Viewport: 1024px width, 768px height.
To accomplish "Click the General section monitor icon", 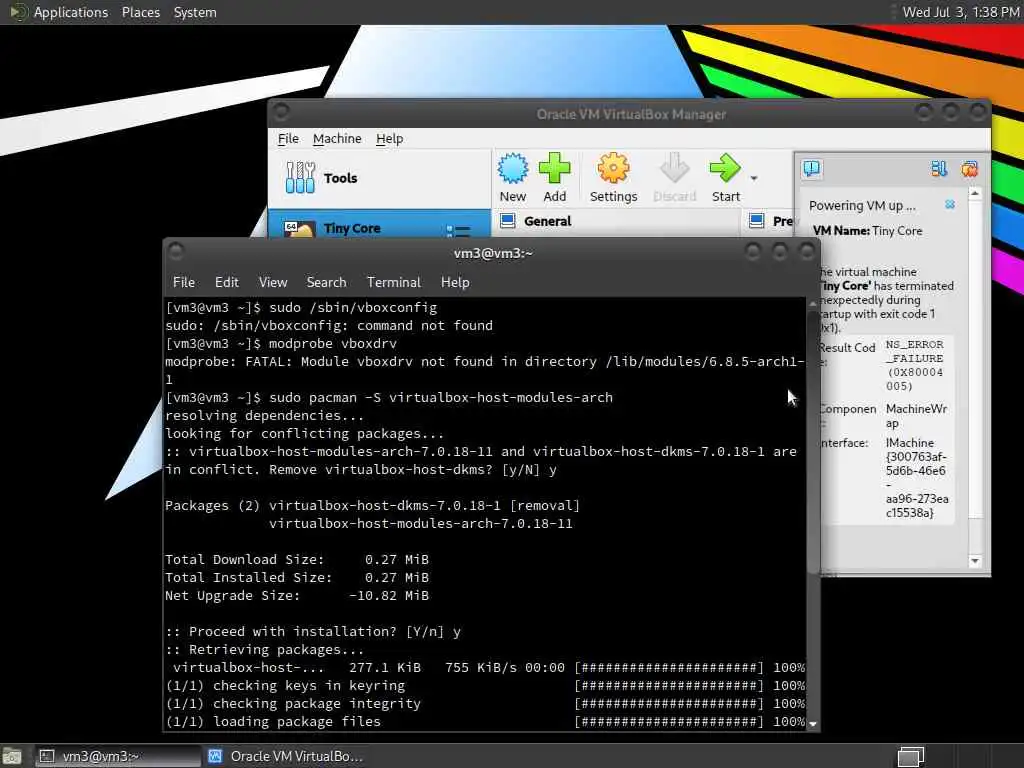I will [x=508, y=221].
